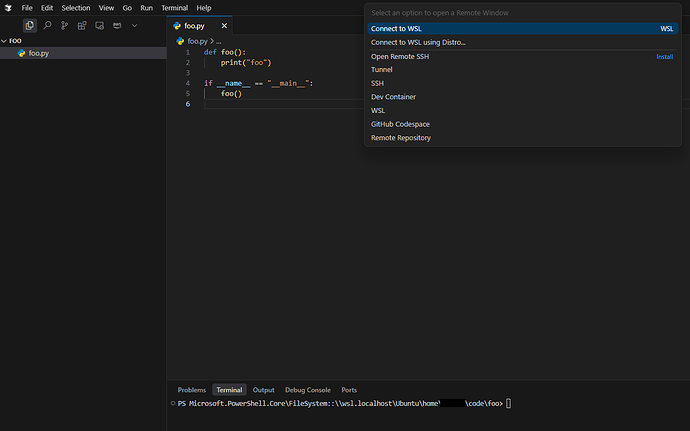The height and width of the screenshot is (431, 690).
Task: Click the Install link for Remote SSH
Action: (x=664, y=57)
